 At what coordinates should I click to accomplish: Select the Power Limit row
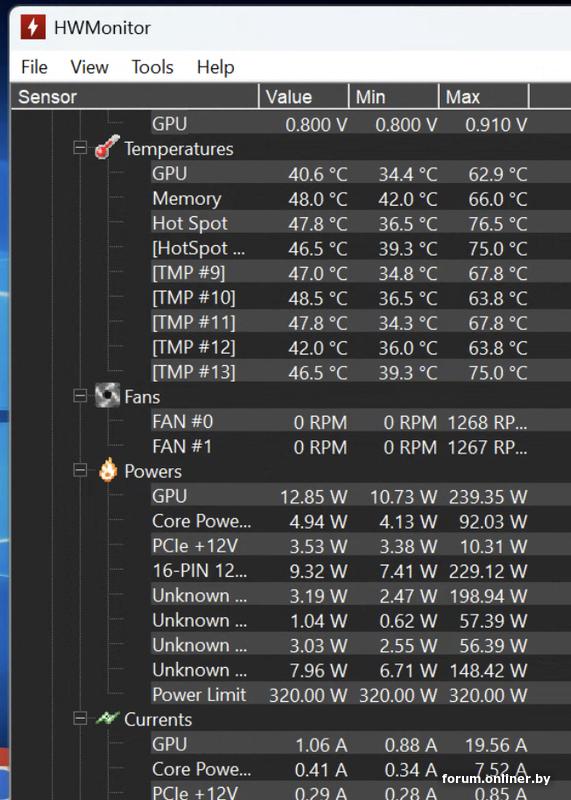pyautogui.click(x=339, y=695)
